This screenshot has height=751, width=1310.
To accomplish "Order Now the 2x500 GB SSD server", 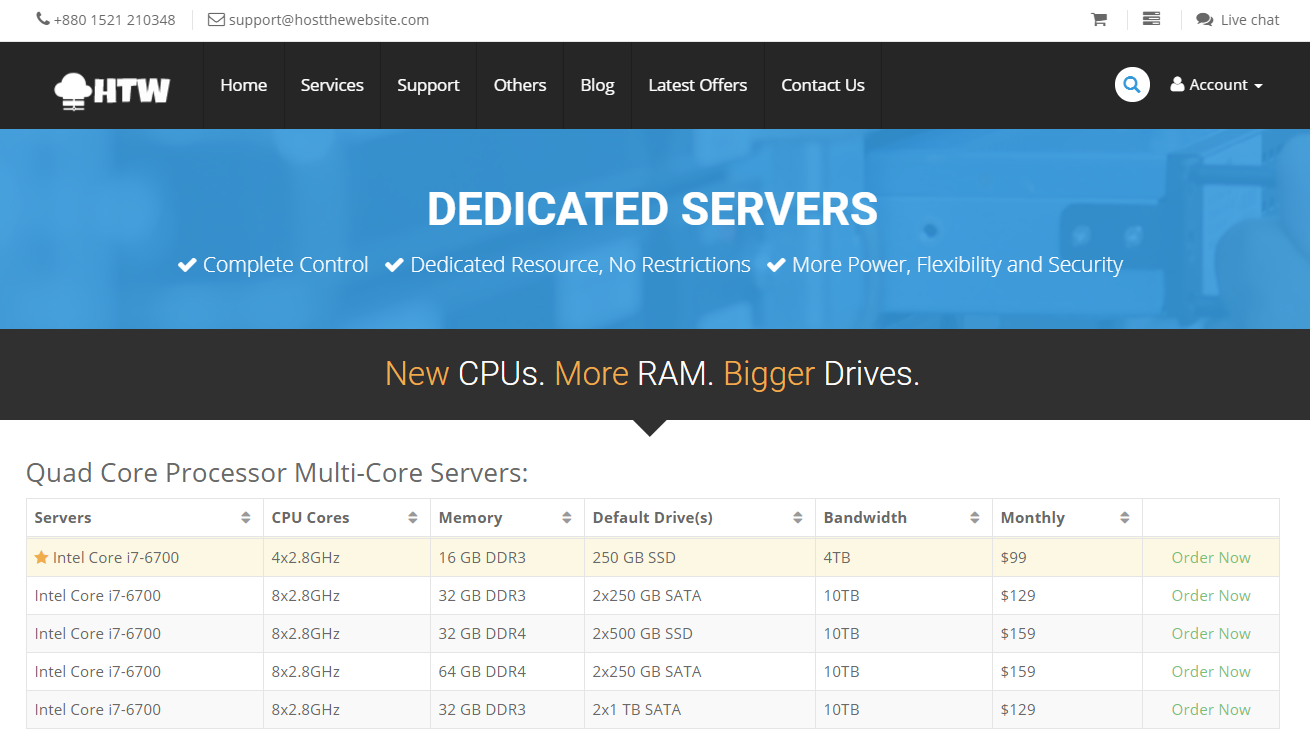I will tap(1210, 634).
